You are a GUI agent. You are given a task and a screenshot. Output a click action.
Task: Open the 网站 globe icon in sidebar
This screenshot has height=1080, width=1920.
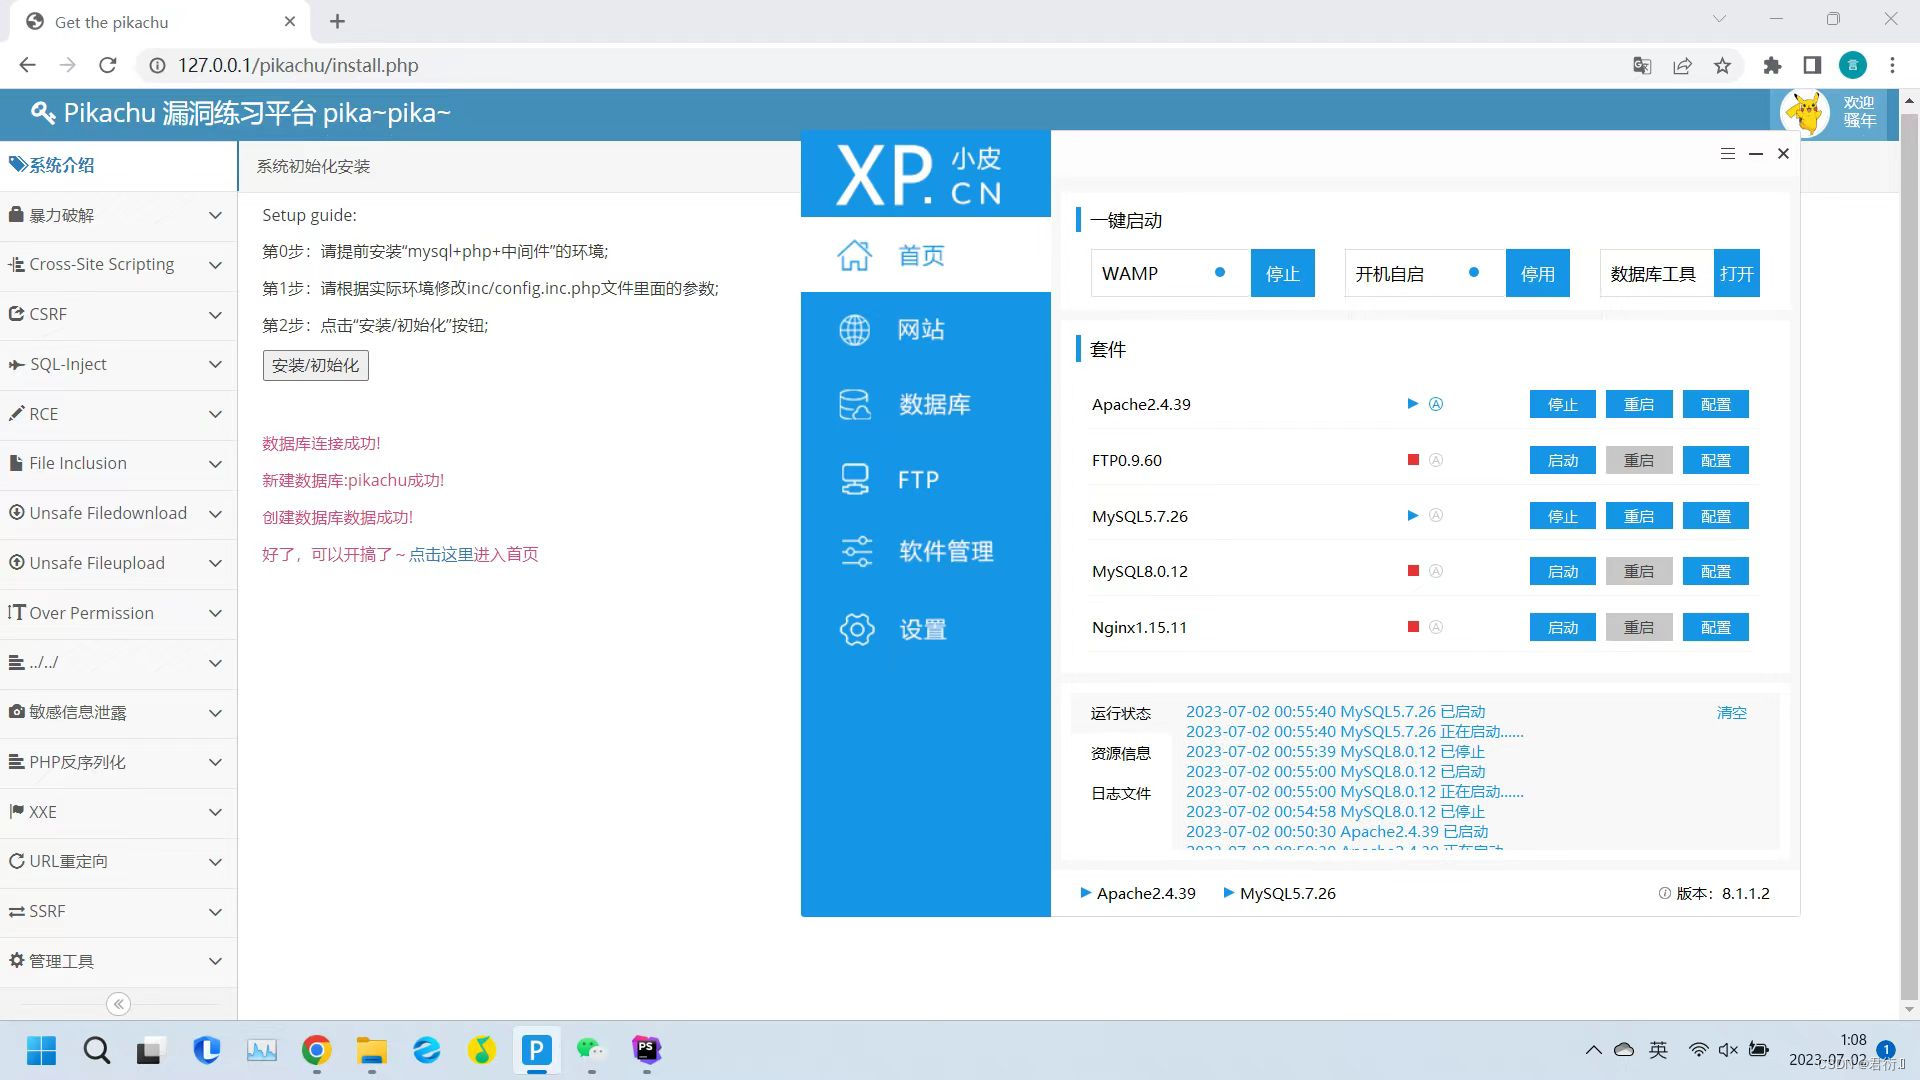pyautogui.click(x=854, y=329)
